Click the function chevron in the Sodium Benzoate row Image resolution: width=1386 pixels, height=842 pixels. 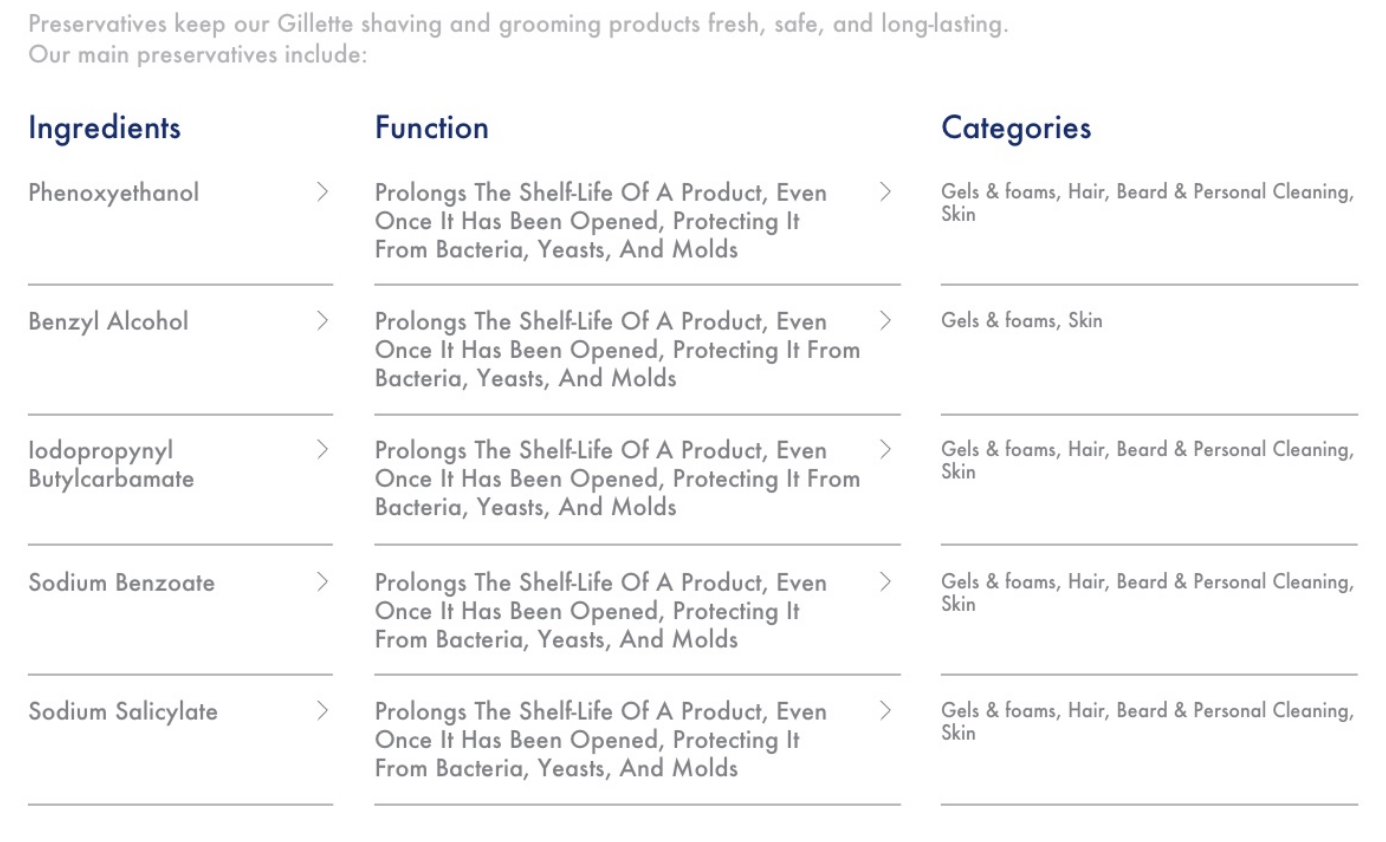click(885, 582)
